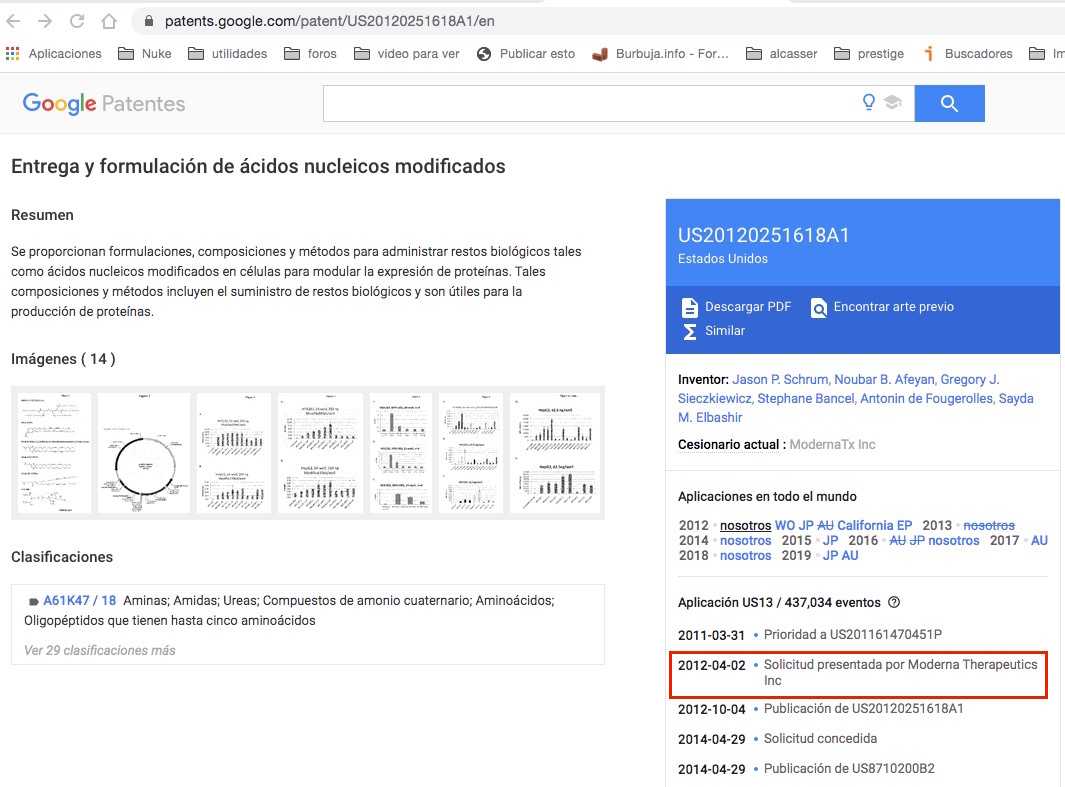Open classification A61K47/18 link

tap(79, 601)
